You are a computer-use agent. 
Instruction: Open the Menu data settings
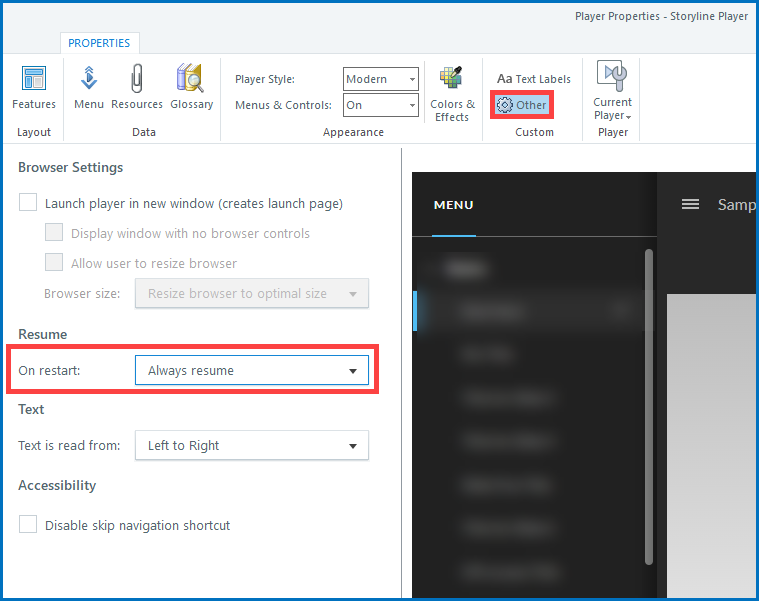coord(89,87)
